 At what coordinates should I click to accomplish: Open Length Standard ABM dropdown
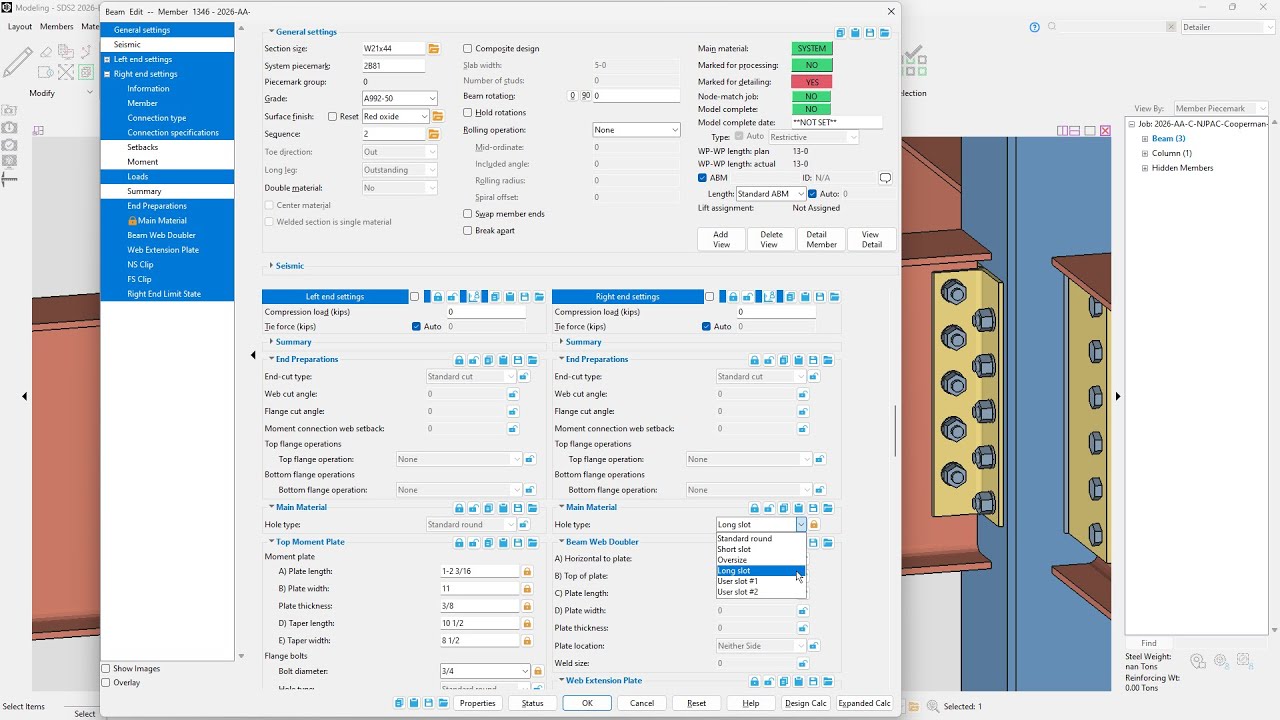(x=771, y=194)
